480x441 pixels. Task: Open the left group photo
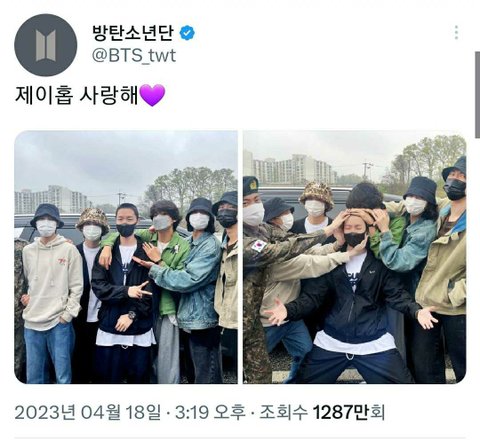click(126, 257)
